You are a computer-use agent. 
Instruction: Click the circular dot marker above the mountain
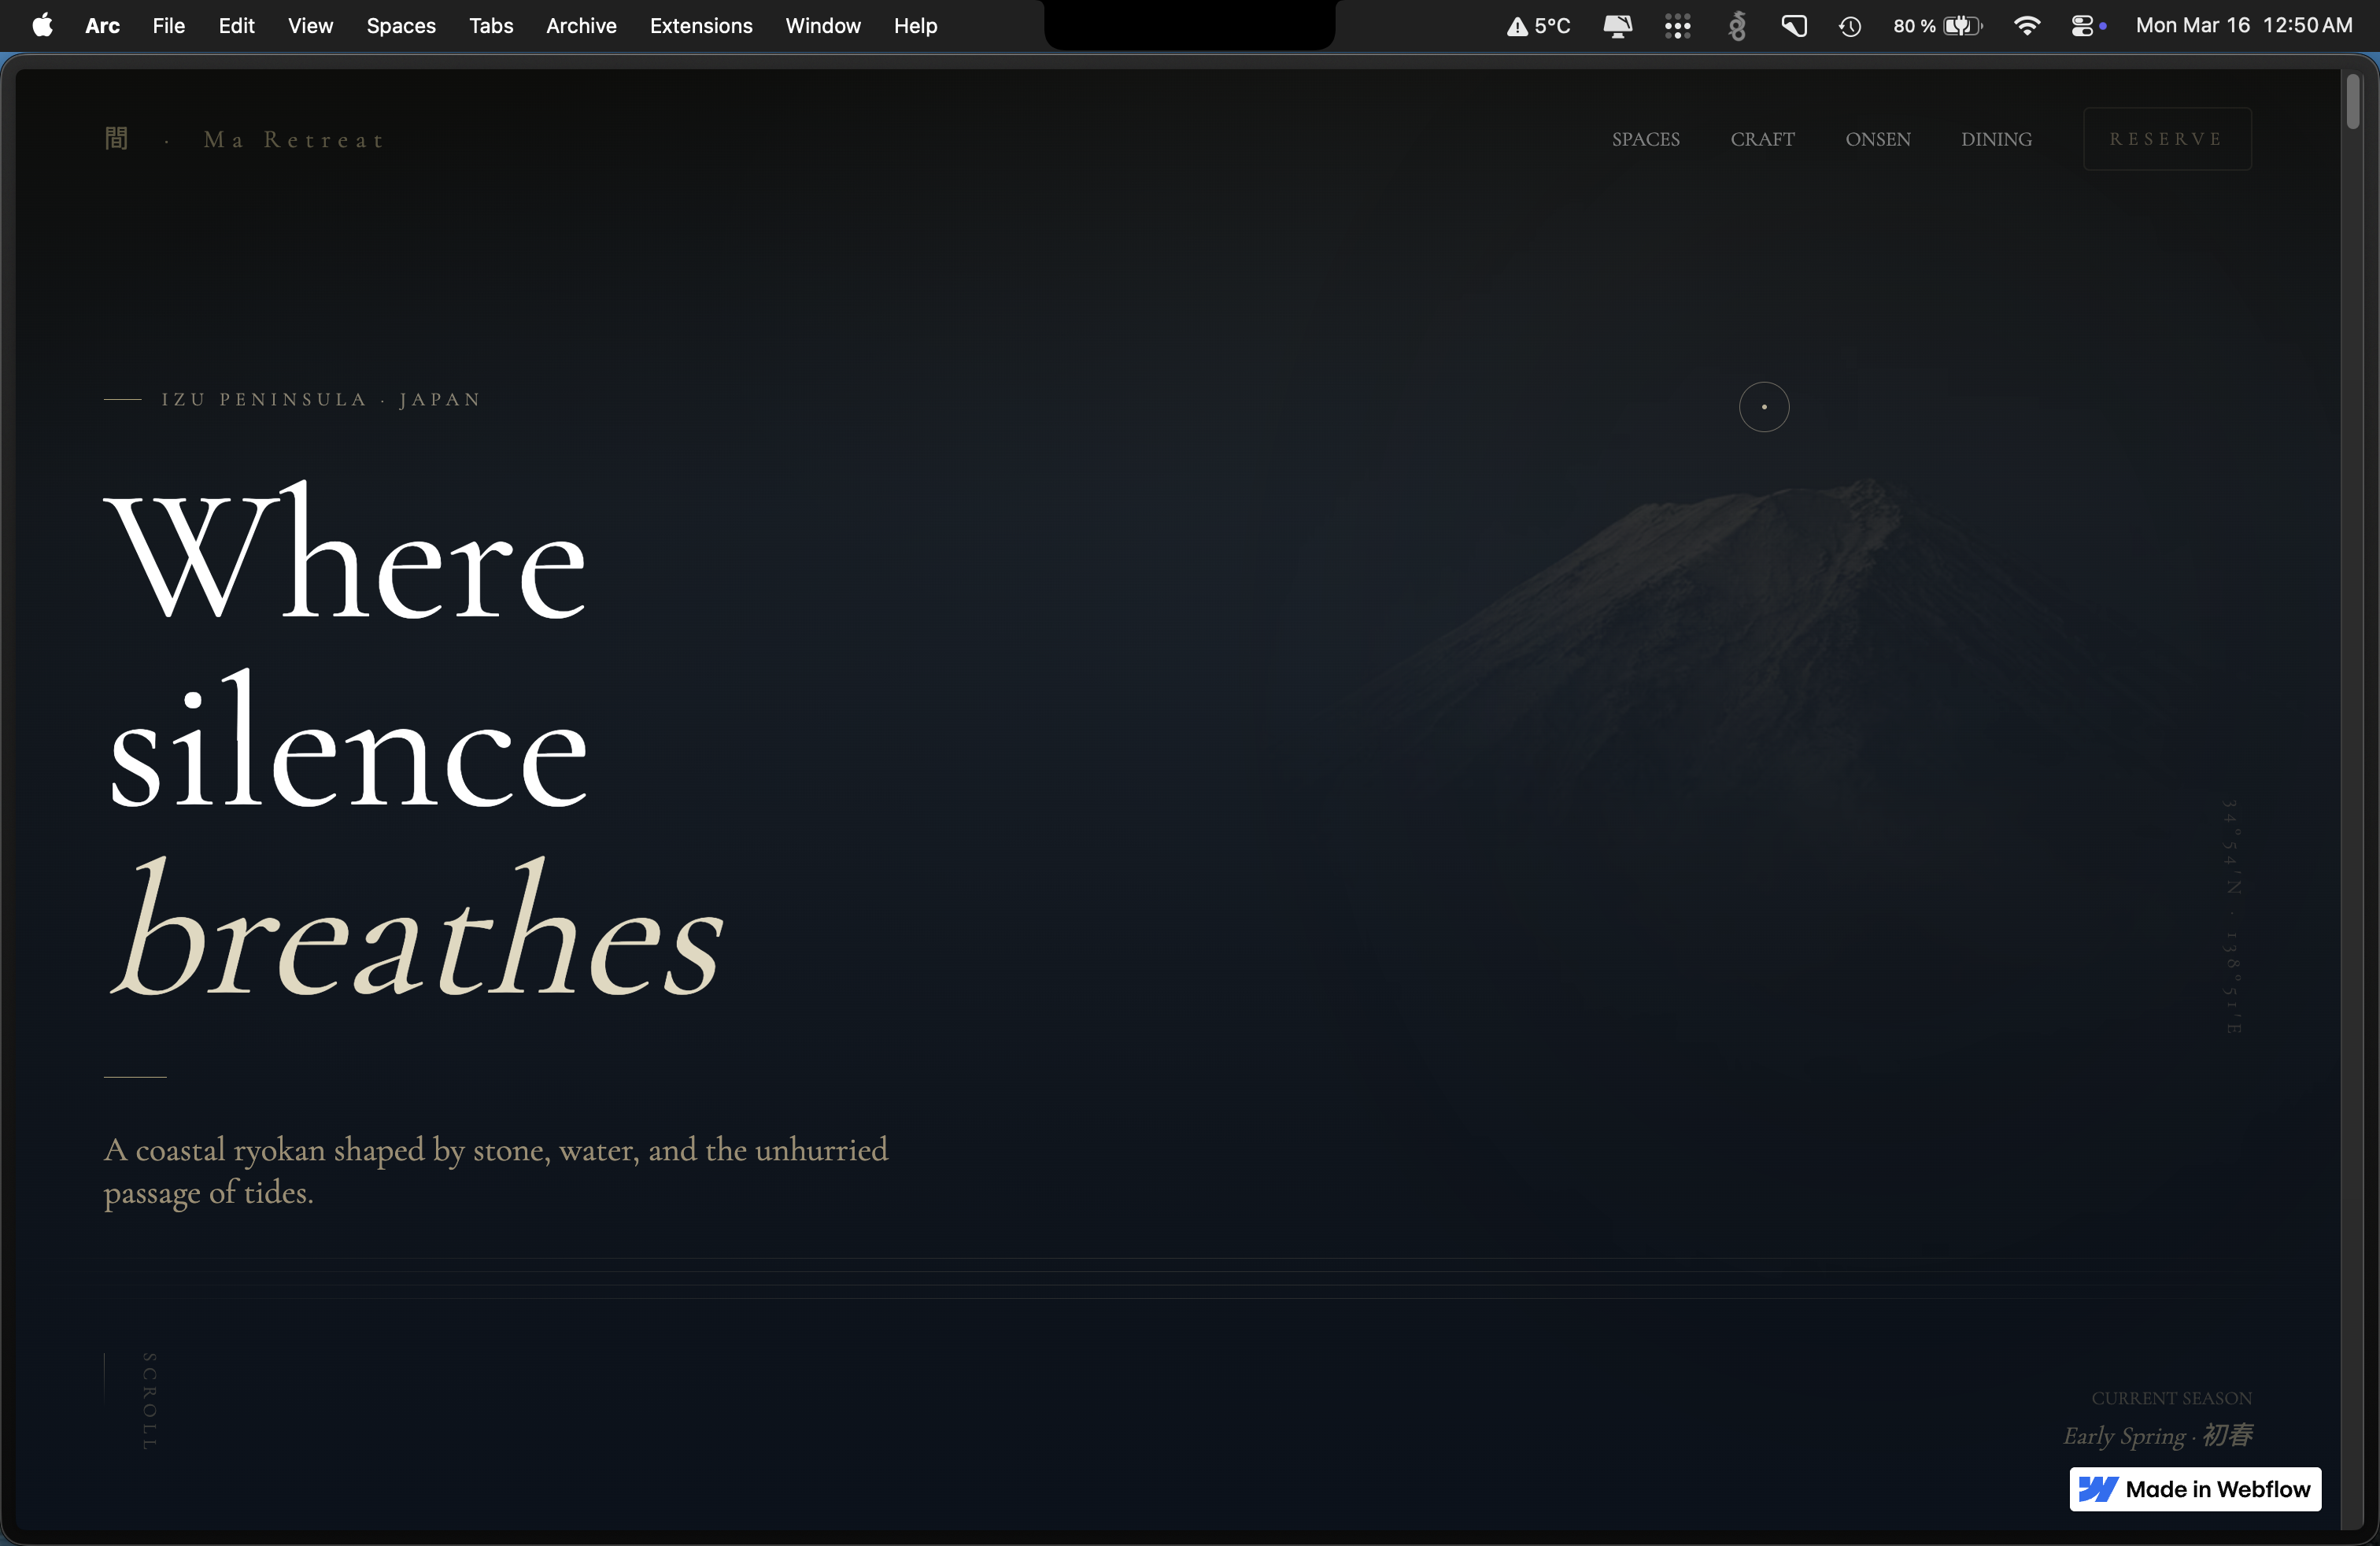coord(1764,407)
